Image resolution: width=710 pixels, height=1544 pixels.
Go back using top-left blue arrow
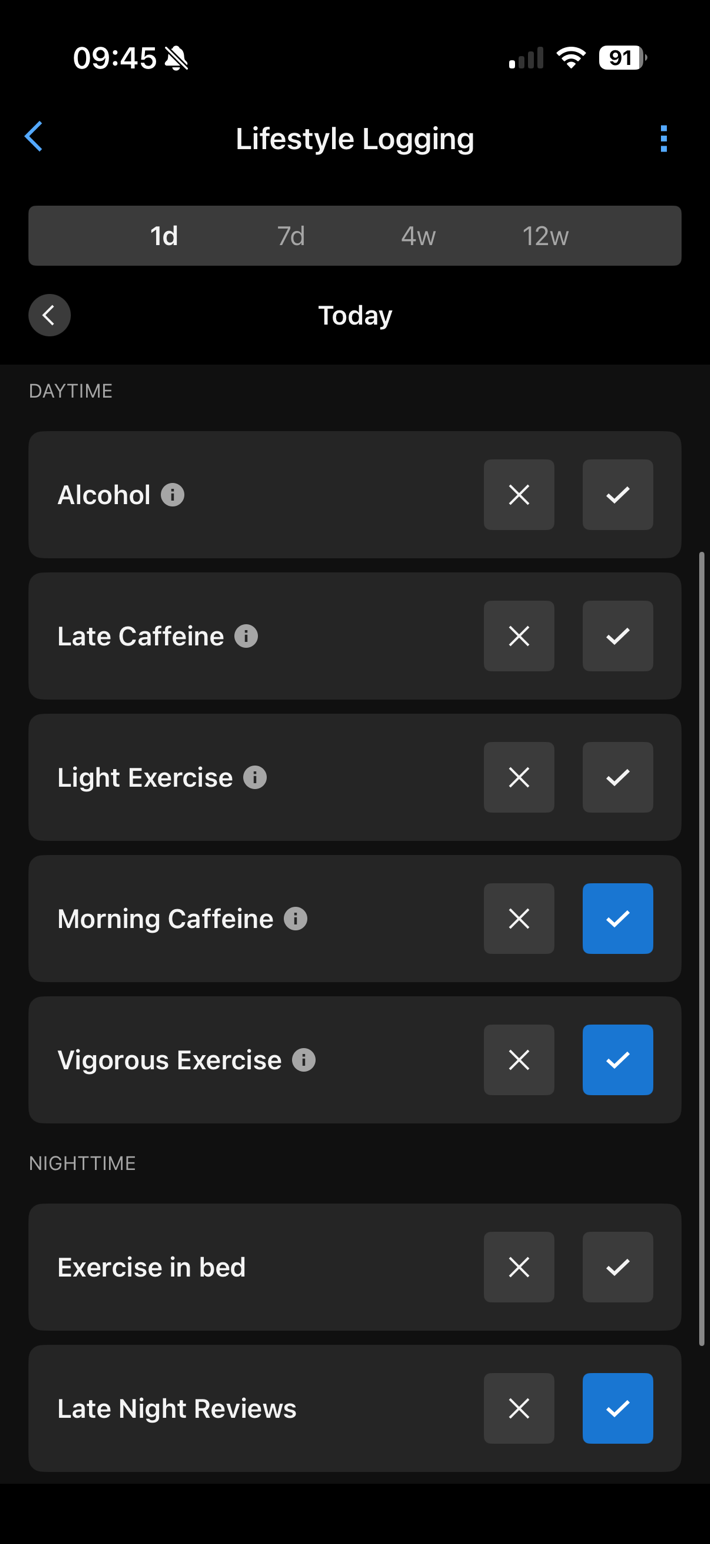click(x=34, y=137)
